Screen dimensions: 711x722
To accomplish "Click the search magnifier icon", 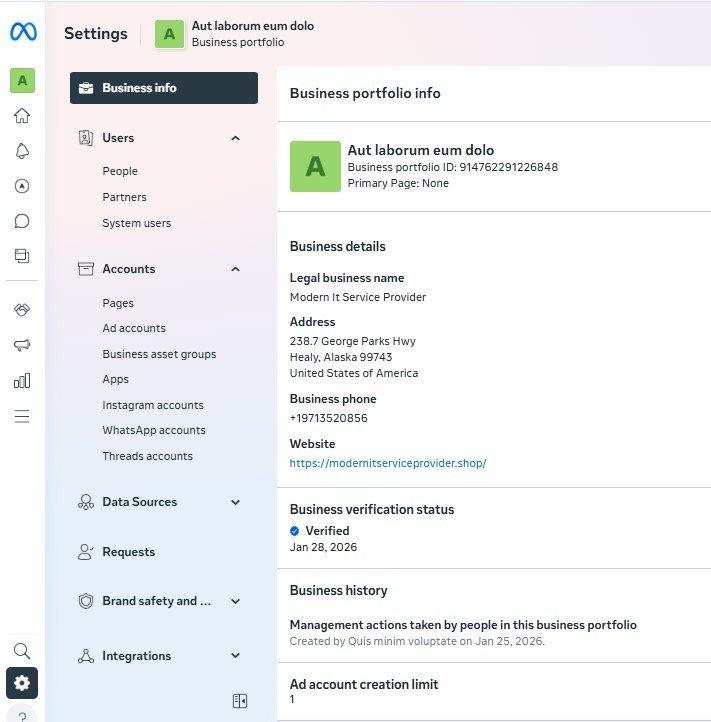I will point(22,651).
